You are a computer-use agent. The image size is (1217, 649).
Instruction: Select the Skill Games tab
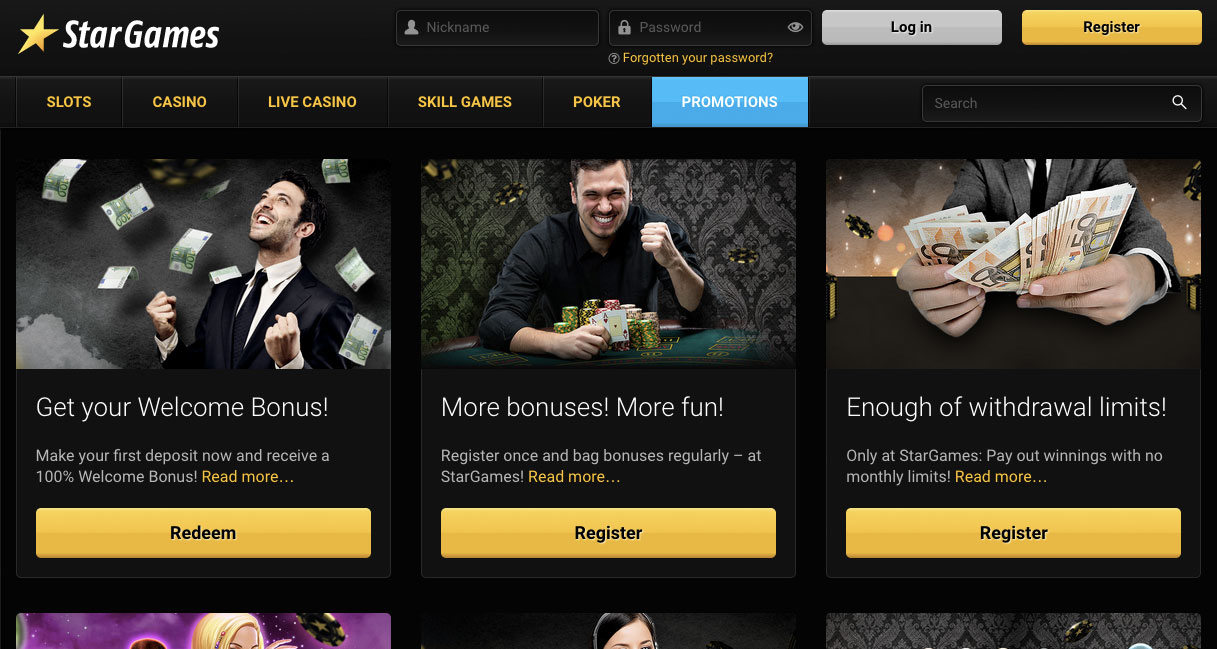465,102
